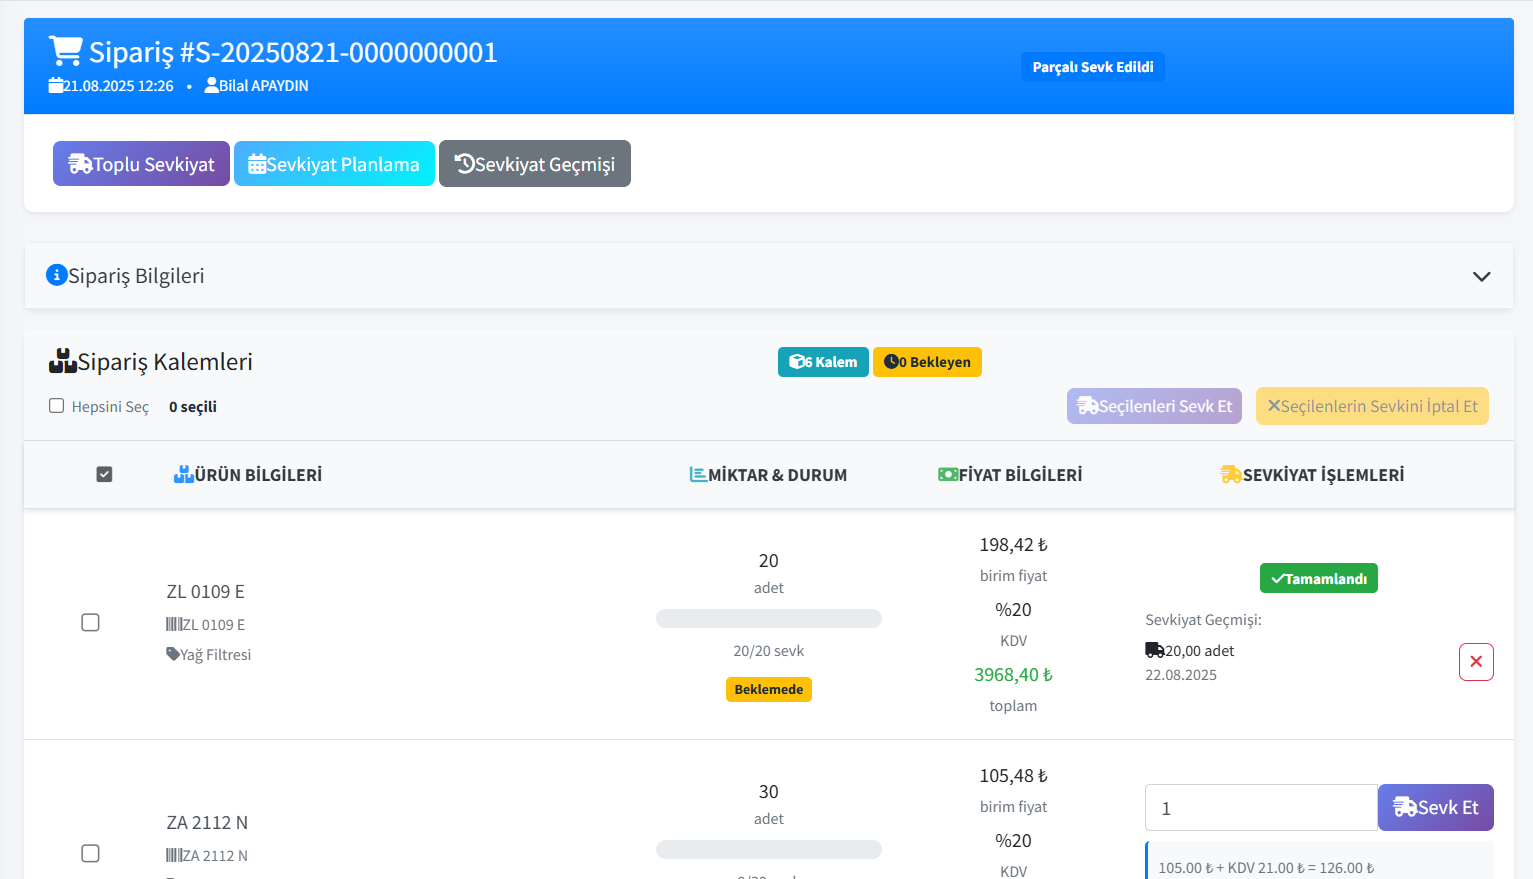Click the boxes icon next to Sipariş Kalemleri
This screenshot has width=1533, height=879.
tap(62, 361)
